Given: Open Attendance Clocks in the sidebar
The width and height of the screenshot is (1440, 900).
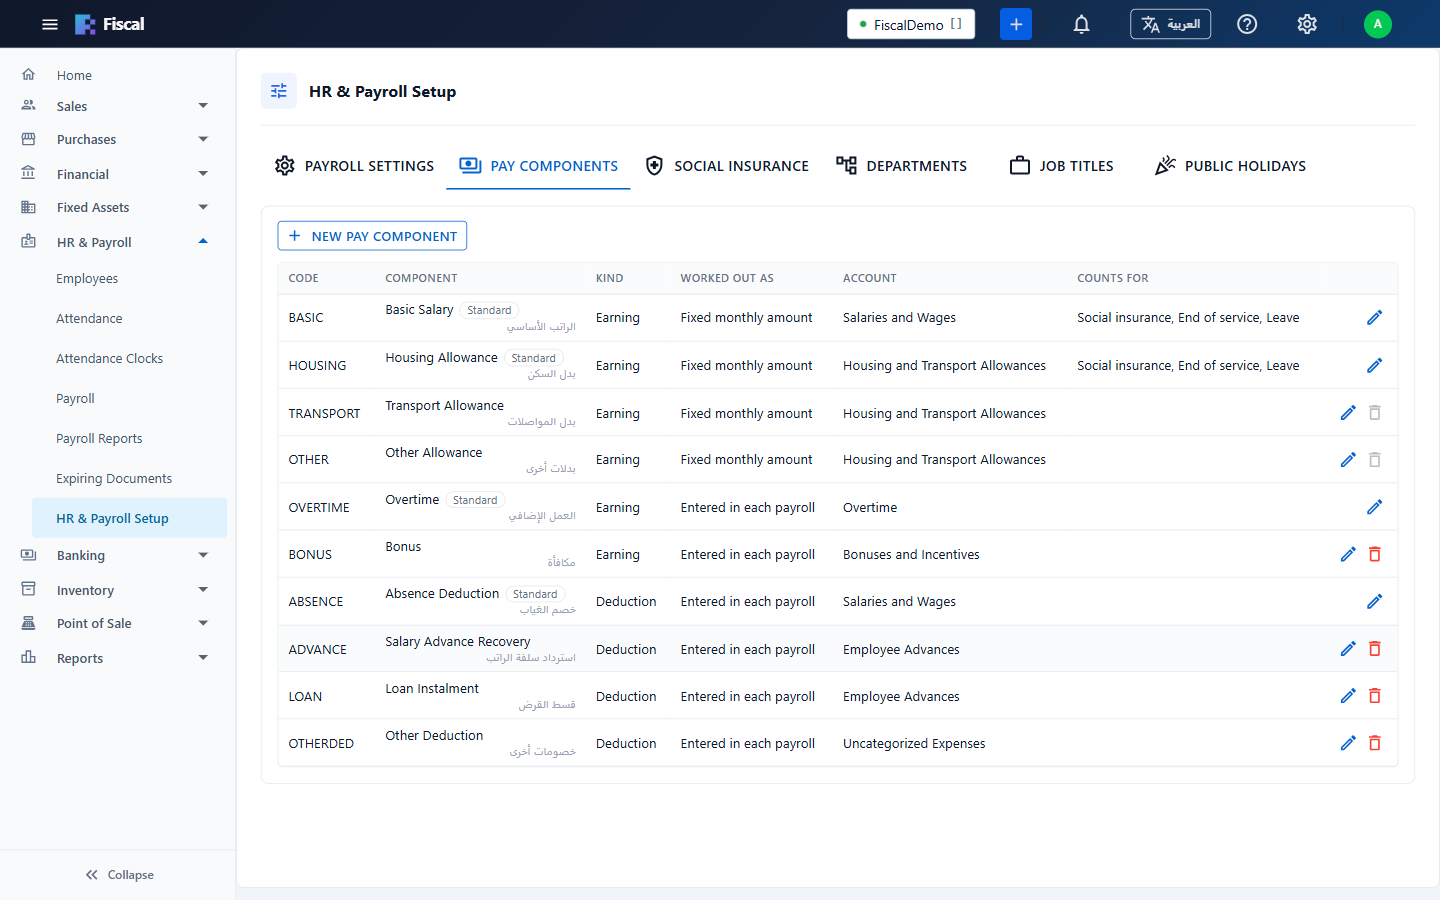Looking at the screenshot, I should click(129, 359).
